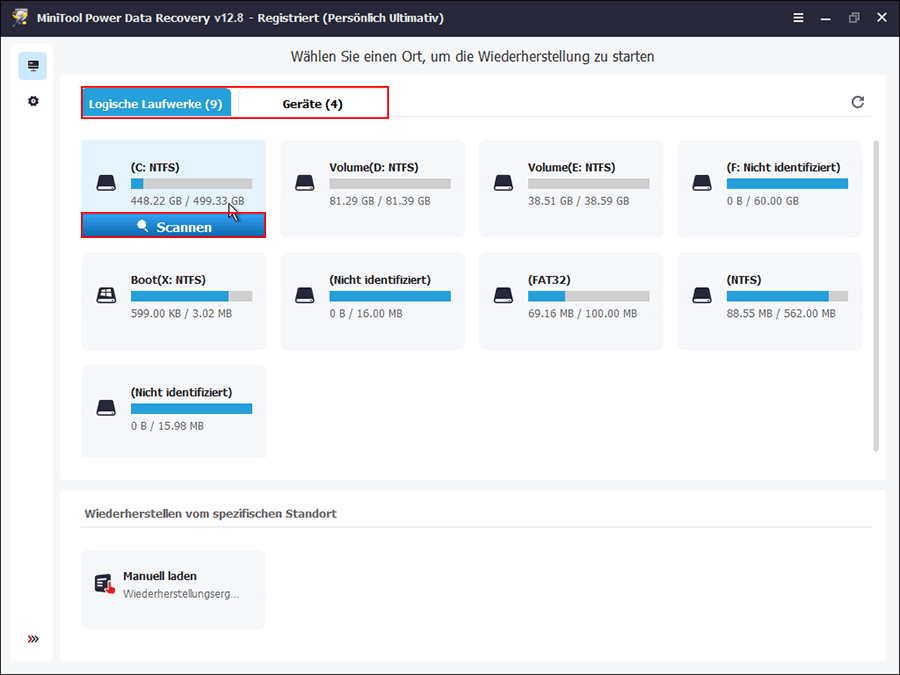Open the hamburger menu in the title bar
The image size is (900, 675).
(798, 17)
